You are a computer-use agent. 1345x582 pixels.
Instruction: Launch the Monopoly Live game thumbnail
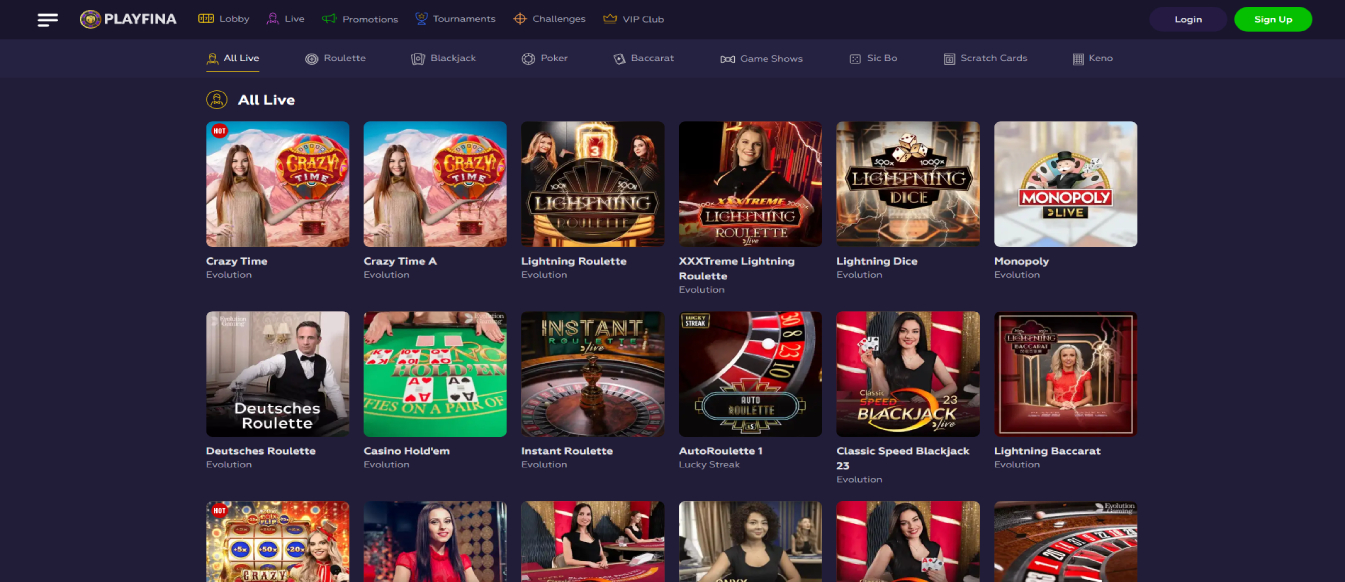[1065, 184]
